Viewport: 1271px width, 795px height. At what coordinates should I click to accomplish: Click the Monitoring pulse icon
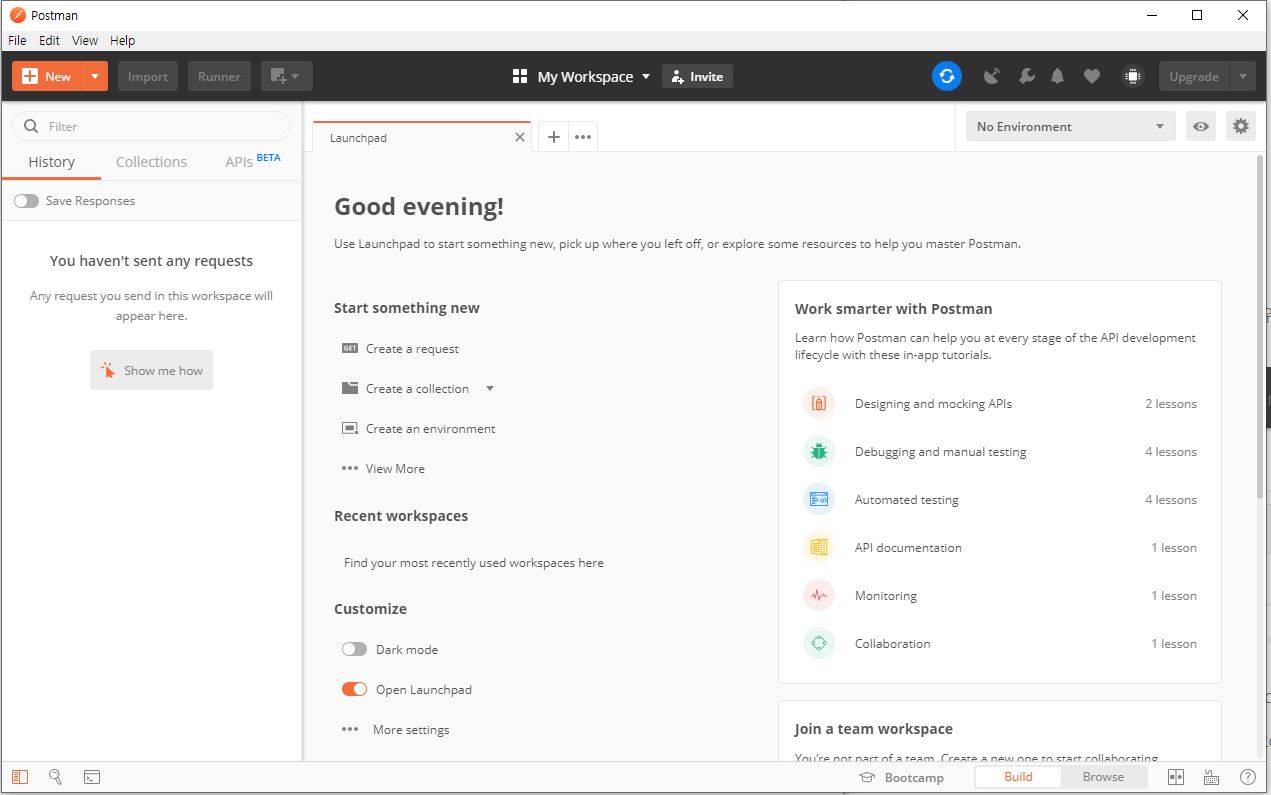point(819,595)
